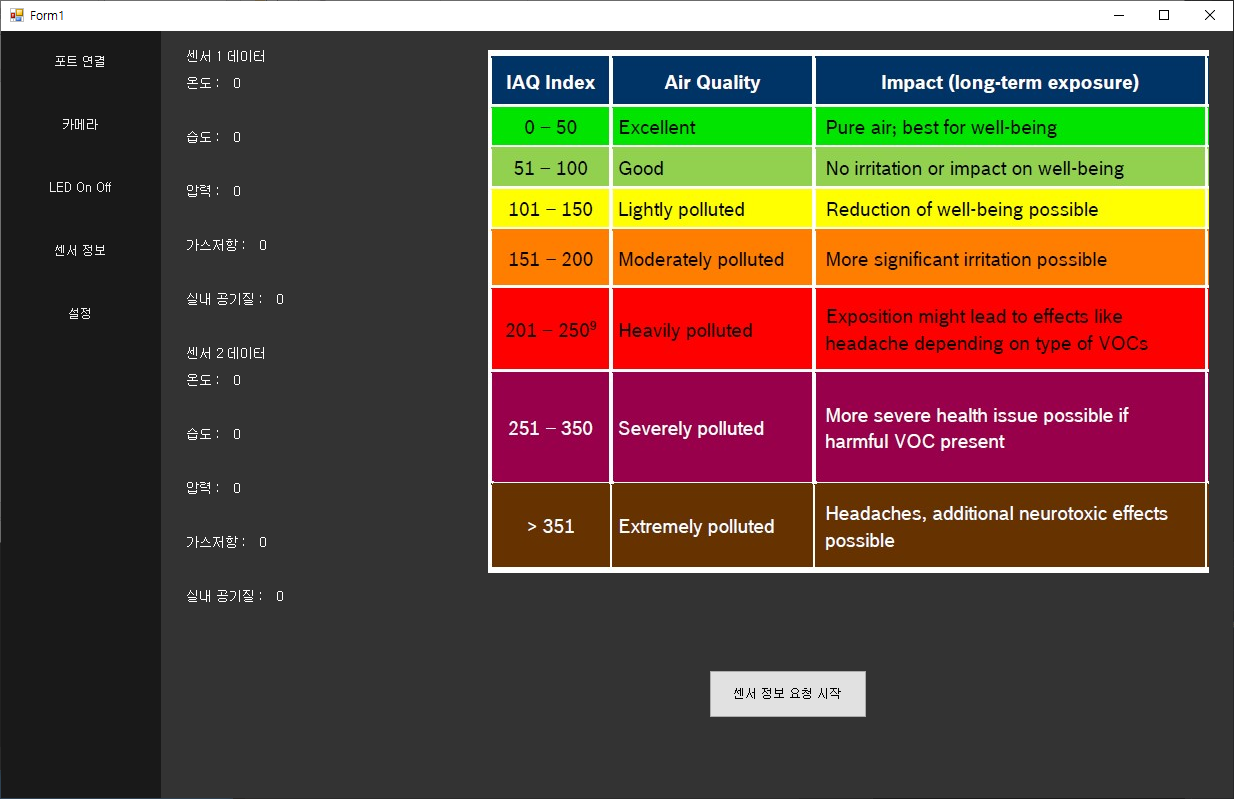The image size is (1234, 799).
Task: Click the red 201 – 250 index cell
Action: pyautogui.click(x=551, y=330)
